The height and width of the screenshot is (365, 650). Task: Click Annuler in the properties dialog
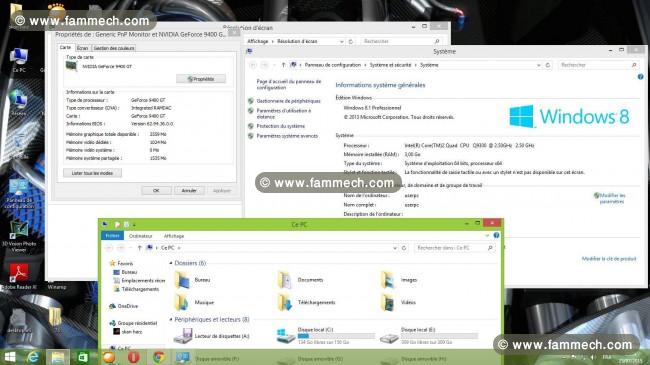pos(189,190)
